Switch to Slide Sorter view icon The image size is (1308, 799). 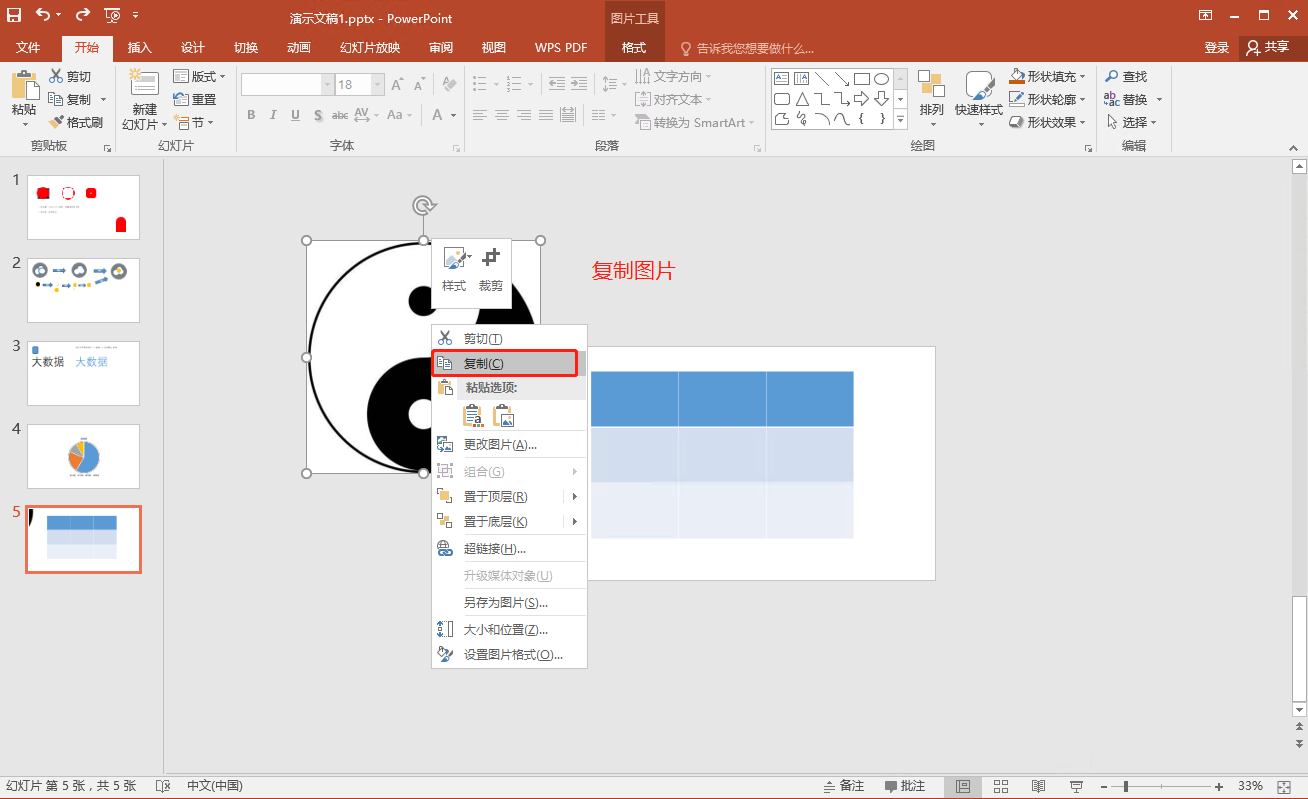pos(1001,786)
